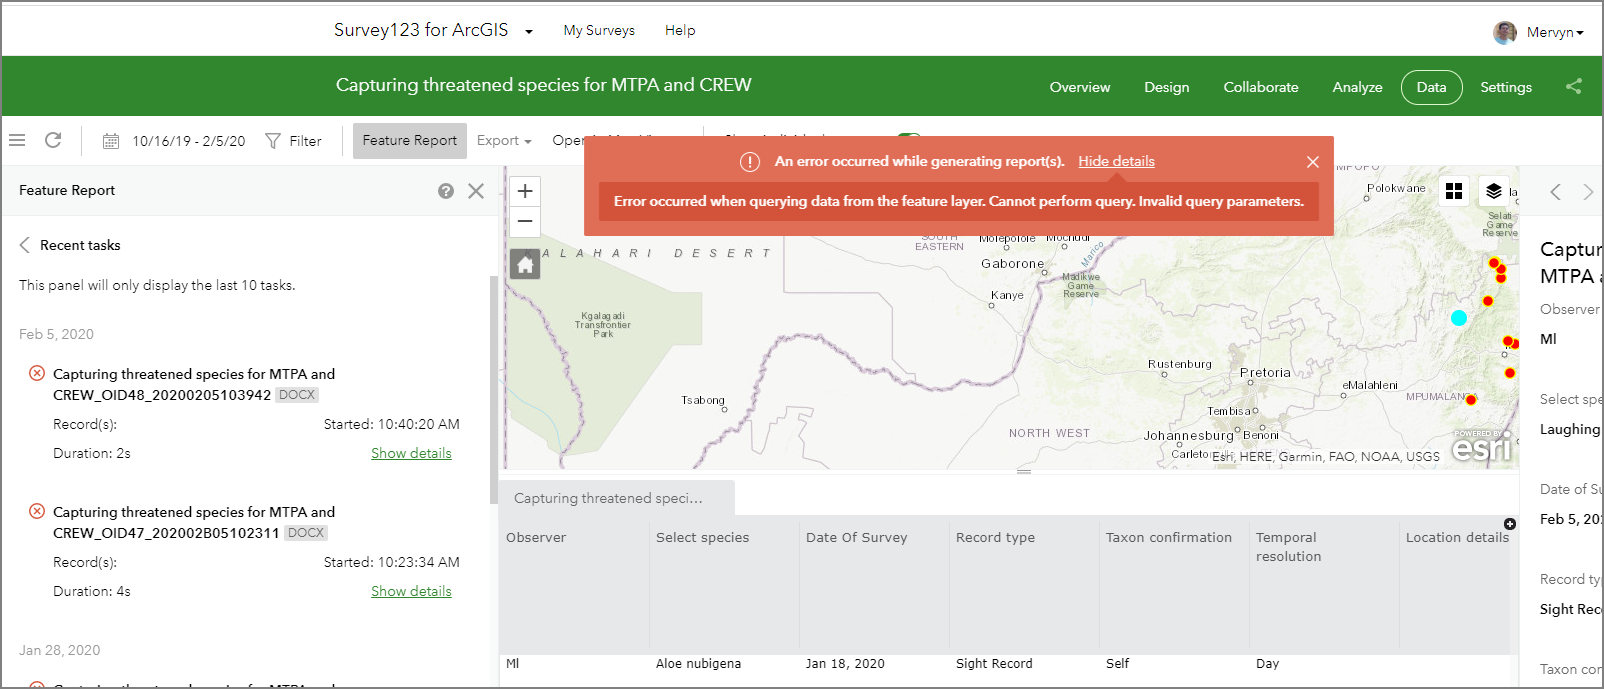Go to the previous record arrow
The width and height of the screenshot is (1604, 689).
[1555, 192]
